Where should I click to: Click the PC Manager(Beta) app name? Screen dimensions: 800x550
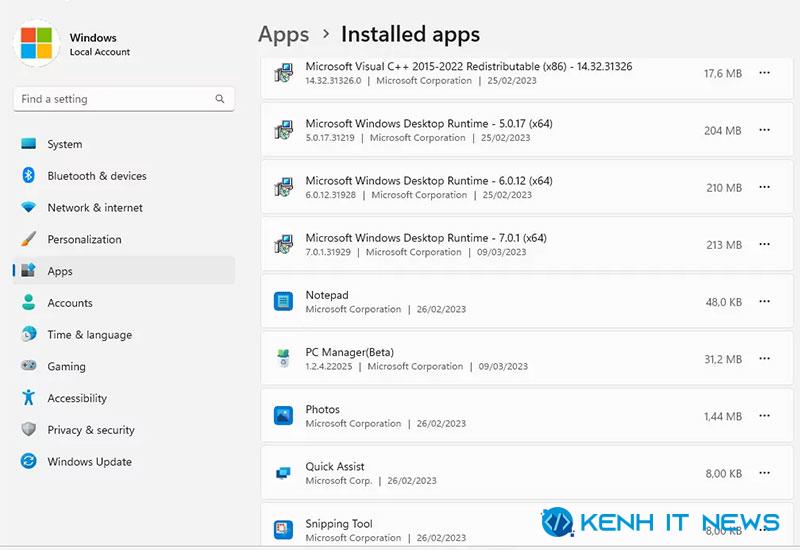(349, 352)
